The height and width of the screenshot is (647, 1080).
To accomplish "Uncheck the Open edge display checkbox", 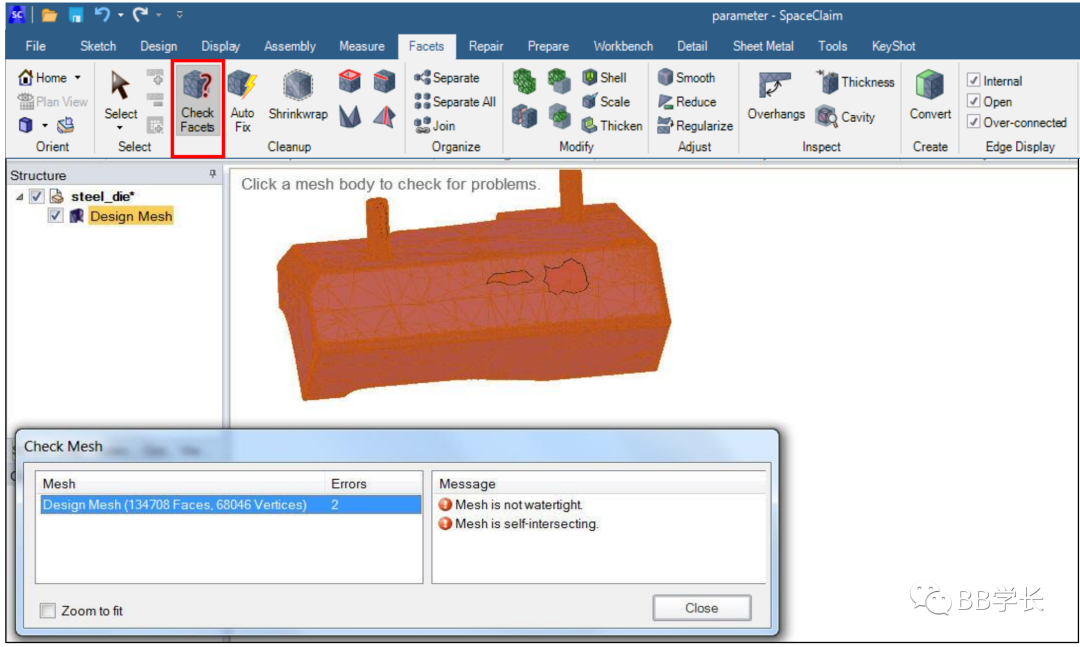I will click(x=973, y=101).
